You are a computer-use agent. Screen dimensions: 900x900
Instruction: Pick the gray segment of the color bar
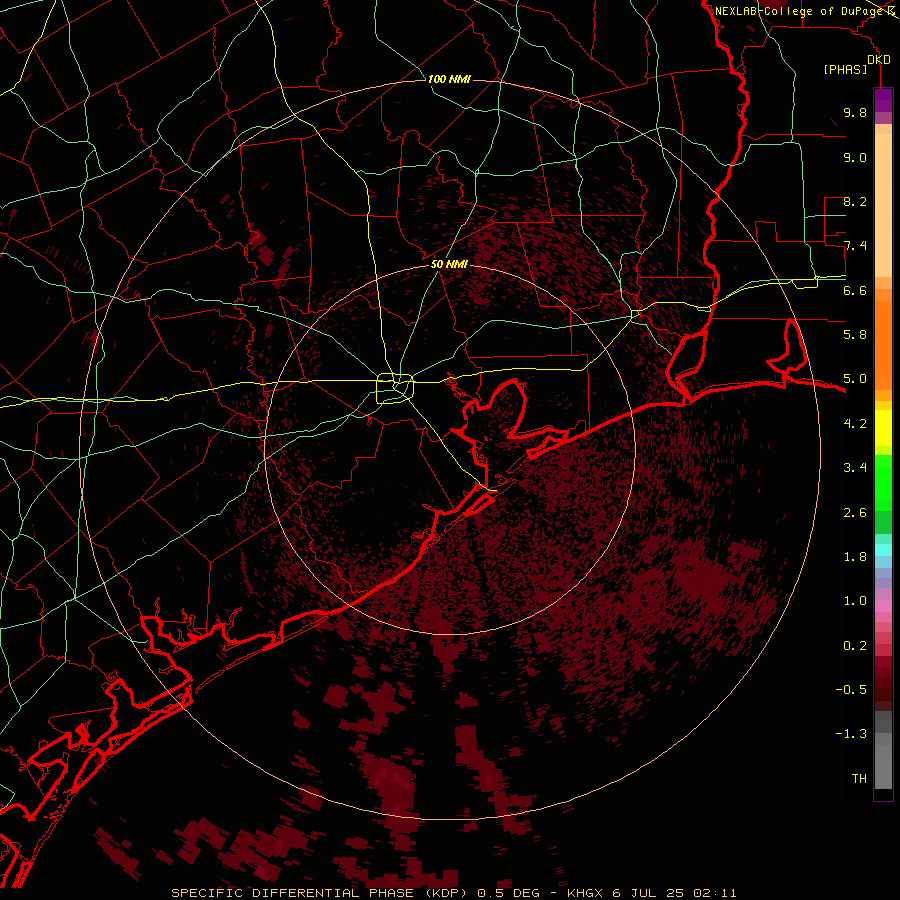883,752
